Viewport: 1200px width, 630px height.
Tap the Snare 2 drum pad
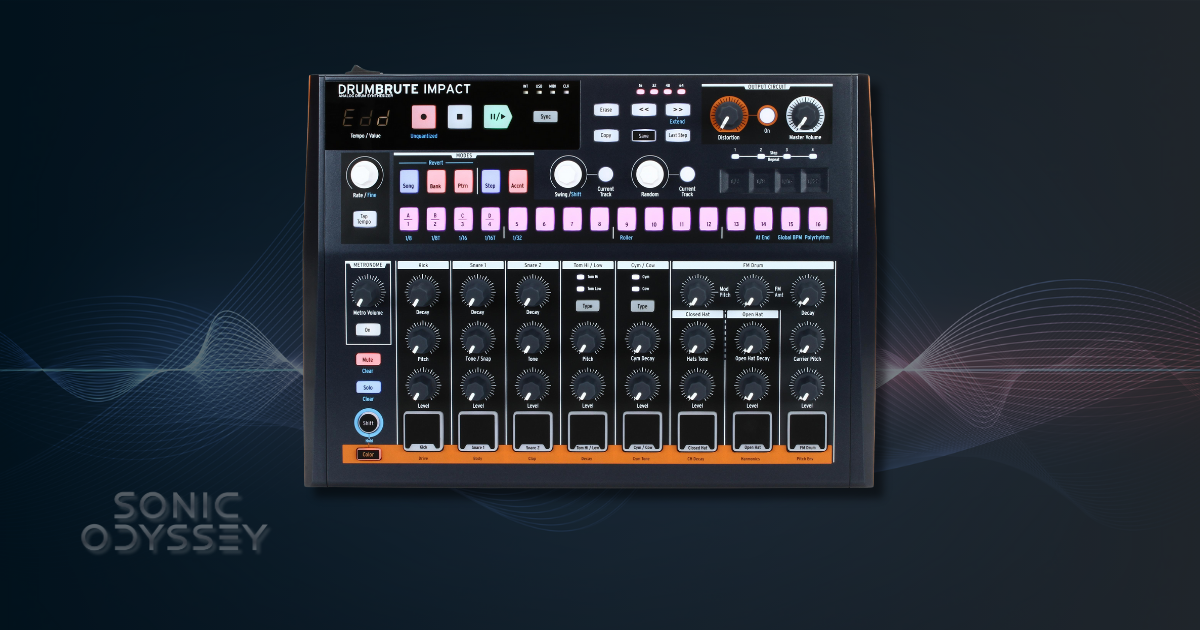(x=532, y=432)
